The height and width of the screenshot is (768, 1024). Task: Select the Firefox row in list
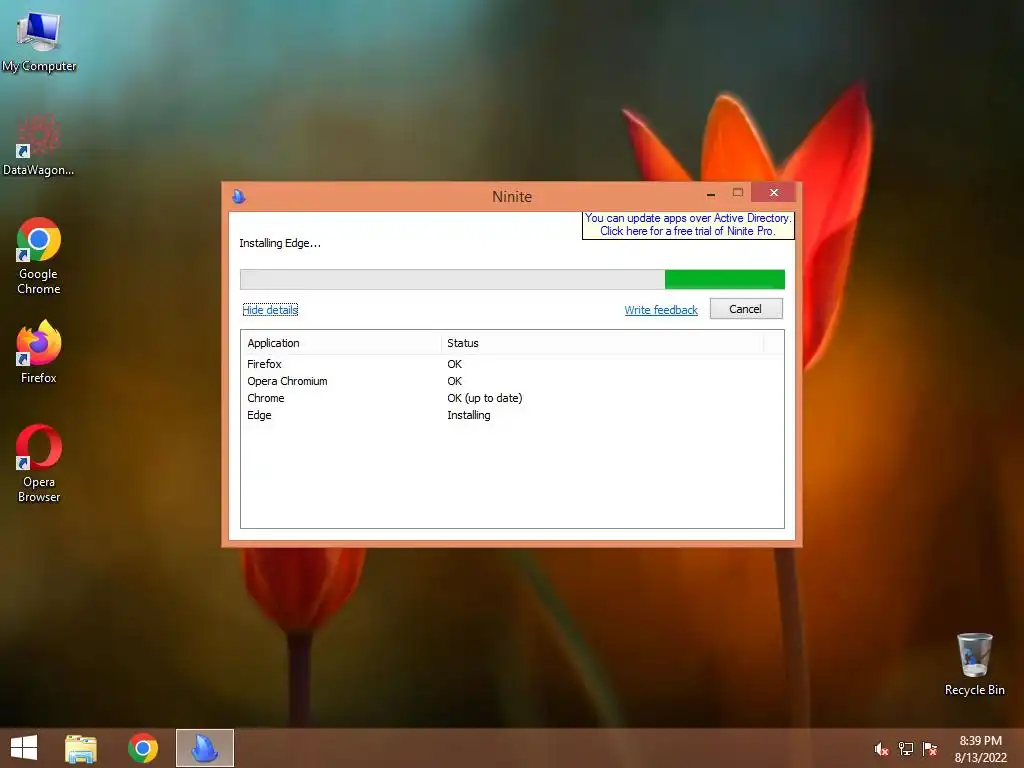[512, 364]
